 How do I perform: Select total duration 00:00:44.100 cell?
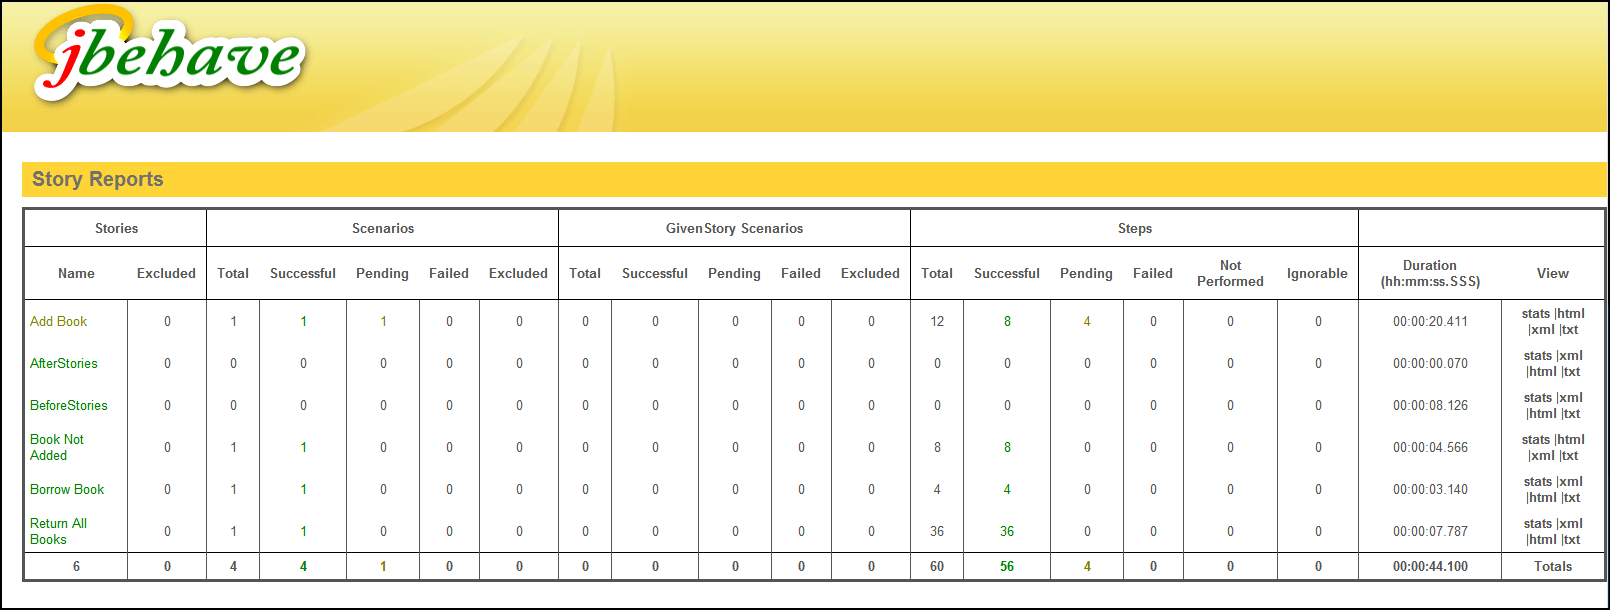tap(1430, 566)
